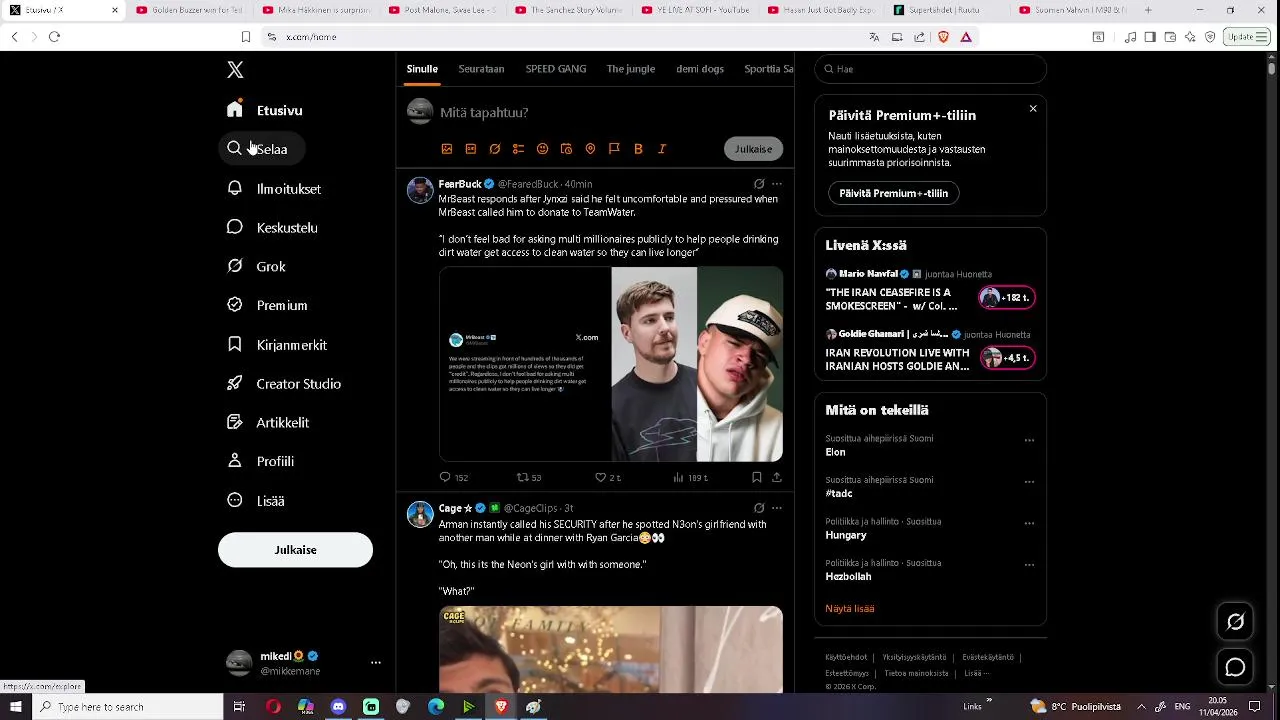
Task: Join Mario Nawfal's live space
Action: pyautogui.click(x=1006, y=298)
